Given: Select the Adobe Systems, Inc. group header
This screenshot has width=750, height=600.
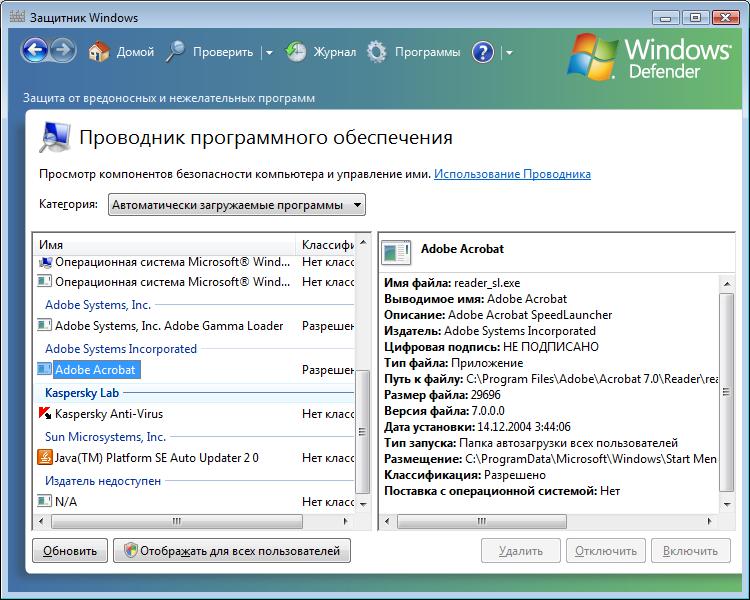Looking at the screenshot, I should point(98,305).
